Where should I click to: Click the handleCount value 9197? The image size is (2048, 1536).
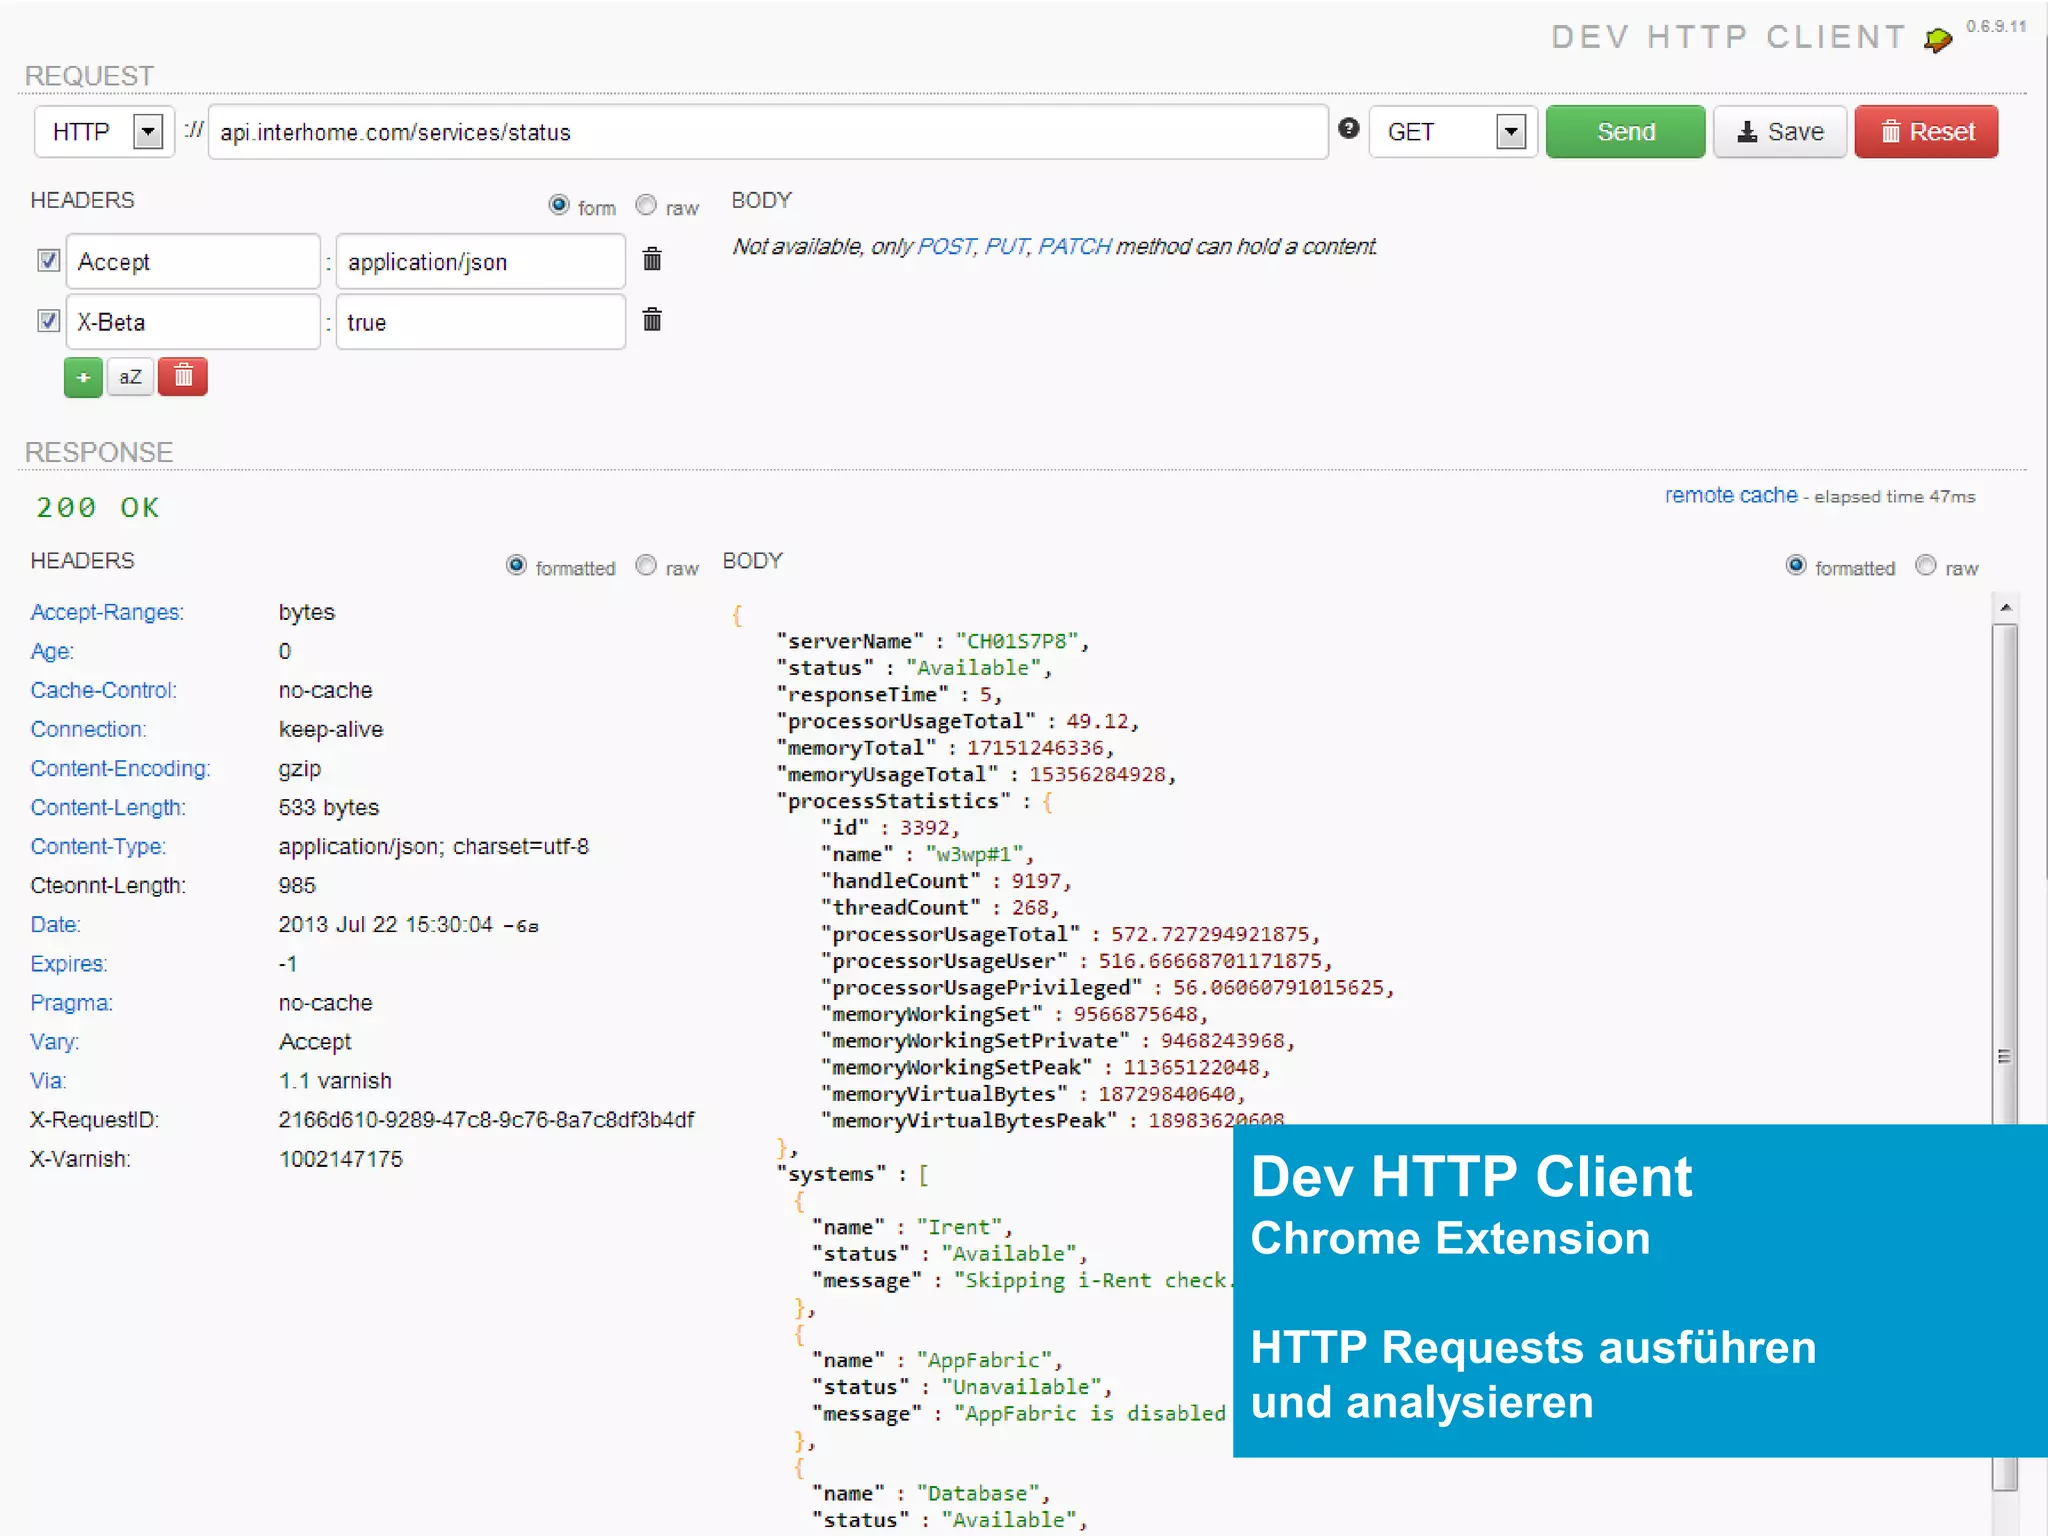click(x=1035, y=881)
